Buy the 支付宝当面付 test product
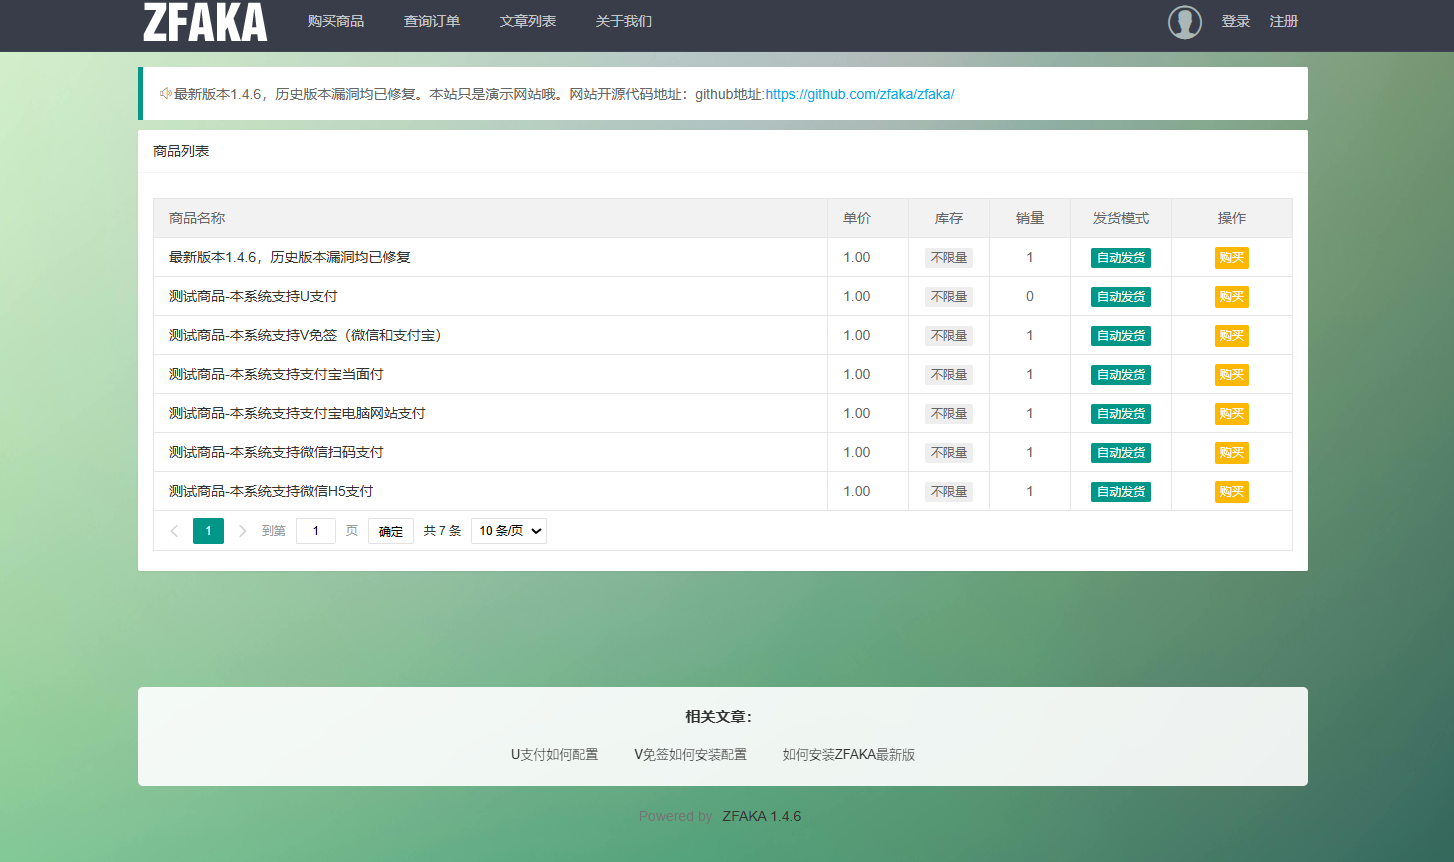 click(1232, 375)
